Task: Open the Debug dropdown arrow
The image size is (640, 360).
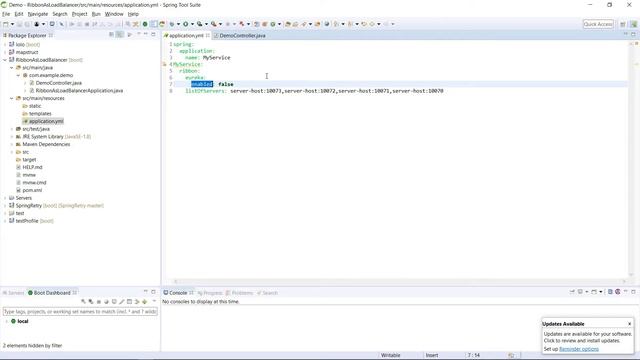Action: (x=178, y=24)
